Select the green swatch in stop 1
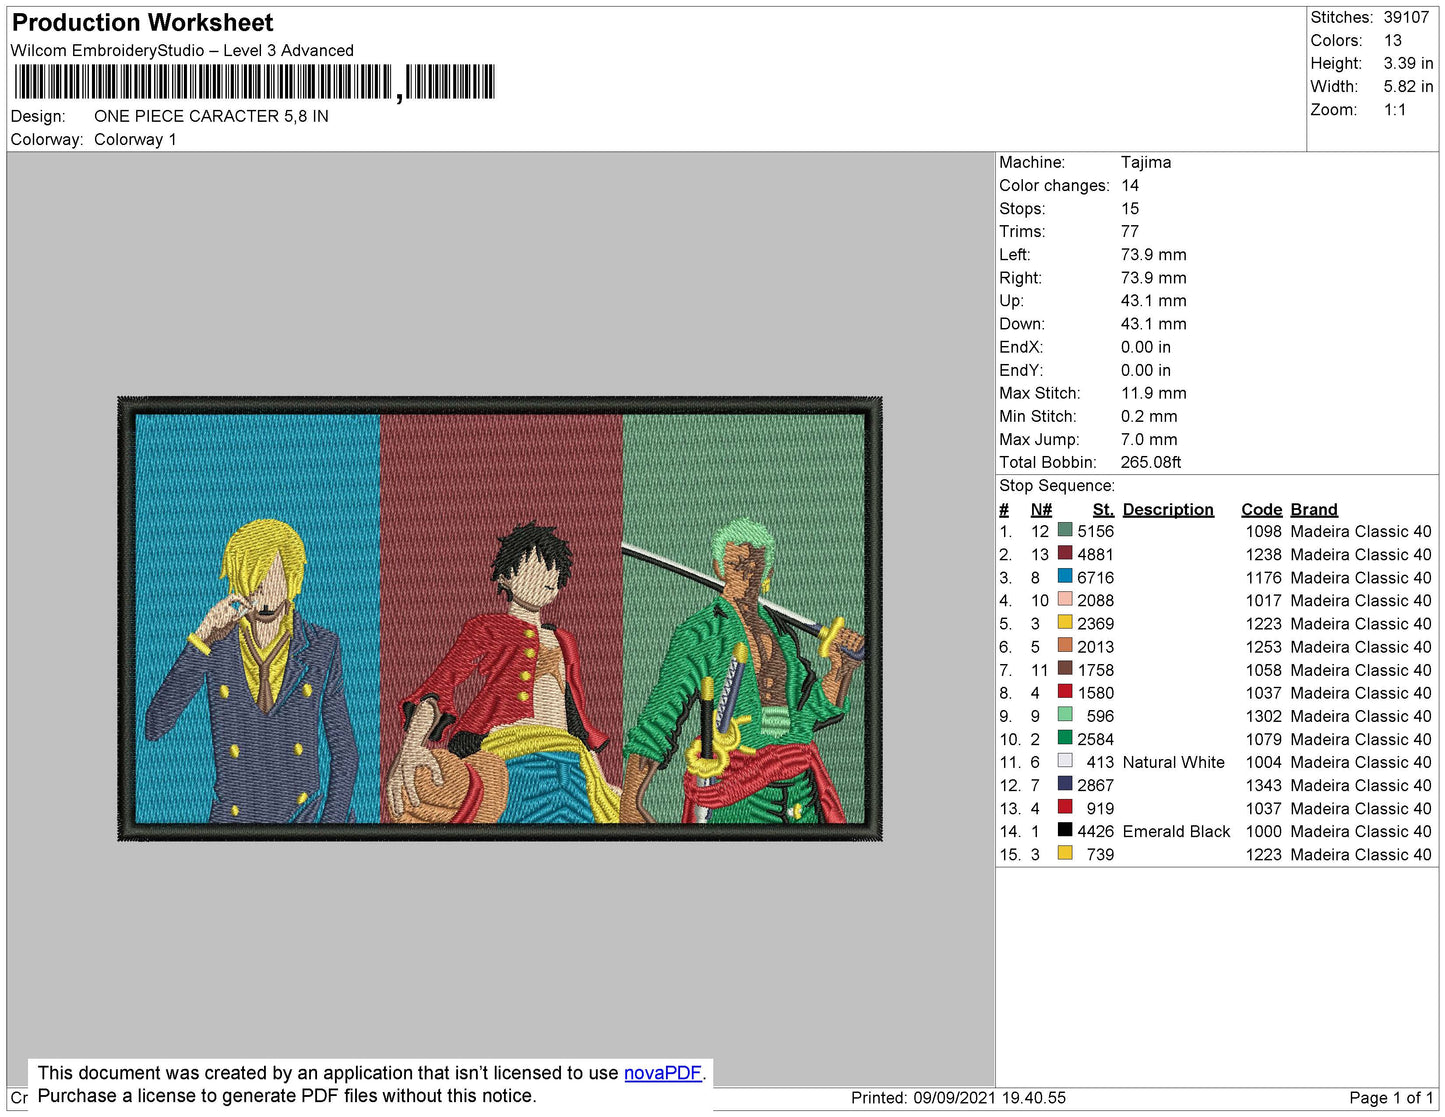1445x1117 pixels. pos(1065,530)
